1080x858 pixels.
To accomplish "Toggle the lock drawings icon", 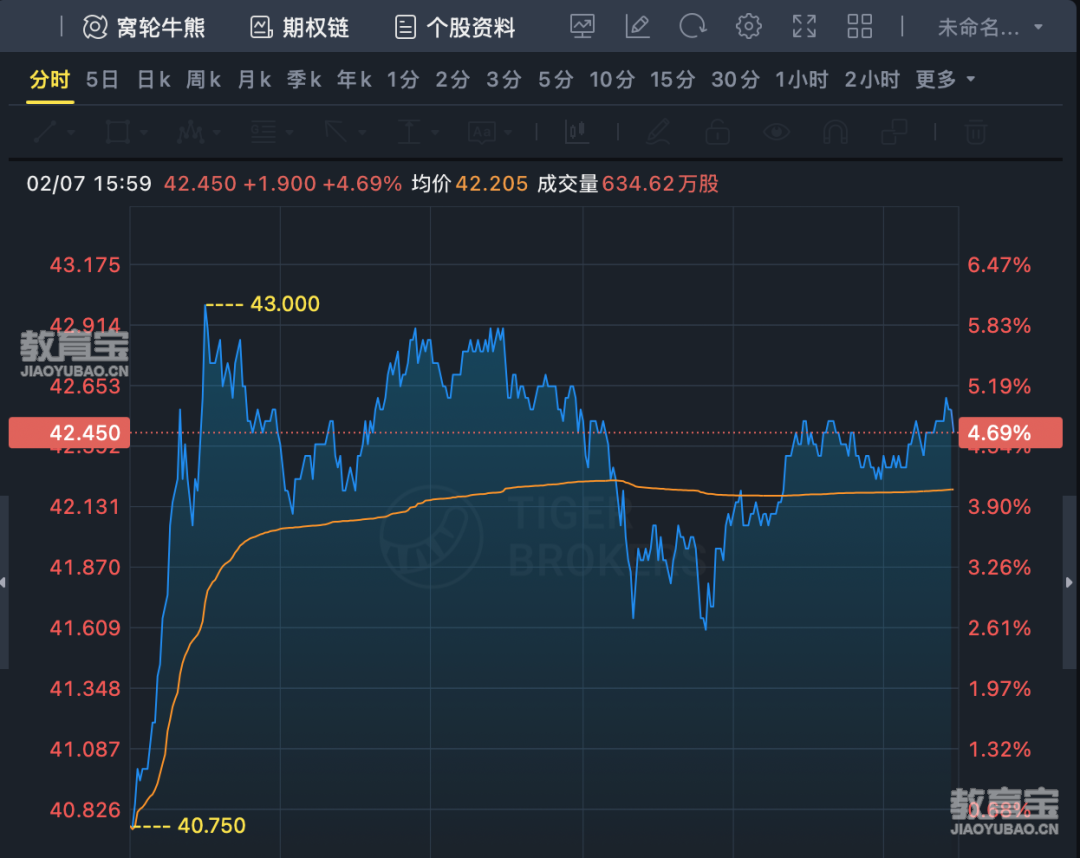I will tap(718, 131).
